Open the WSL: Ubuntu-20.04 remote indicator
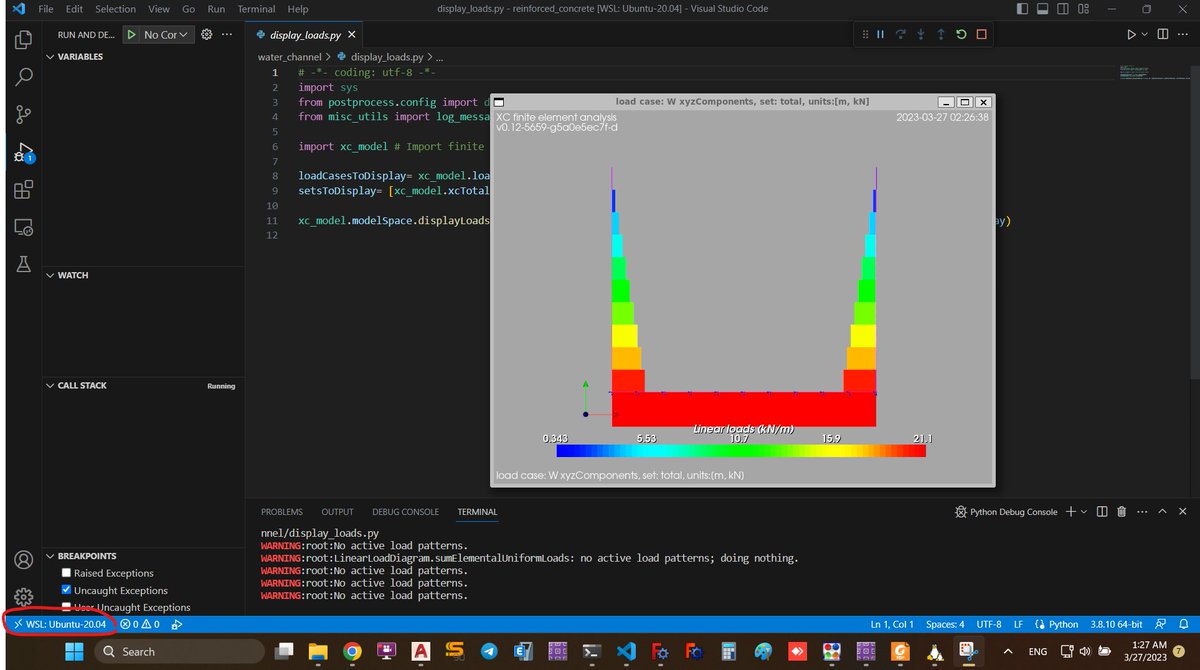Image resolution: width=1200 pixels, height=670 pixels. click(60, 624)
